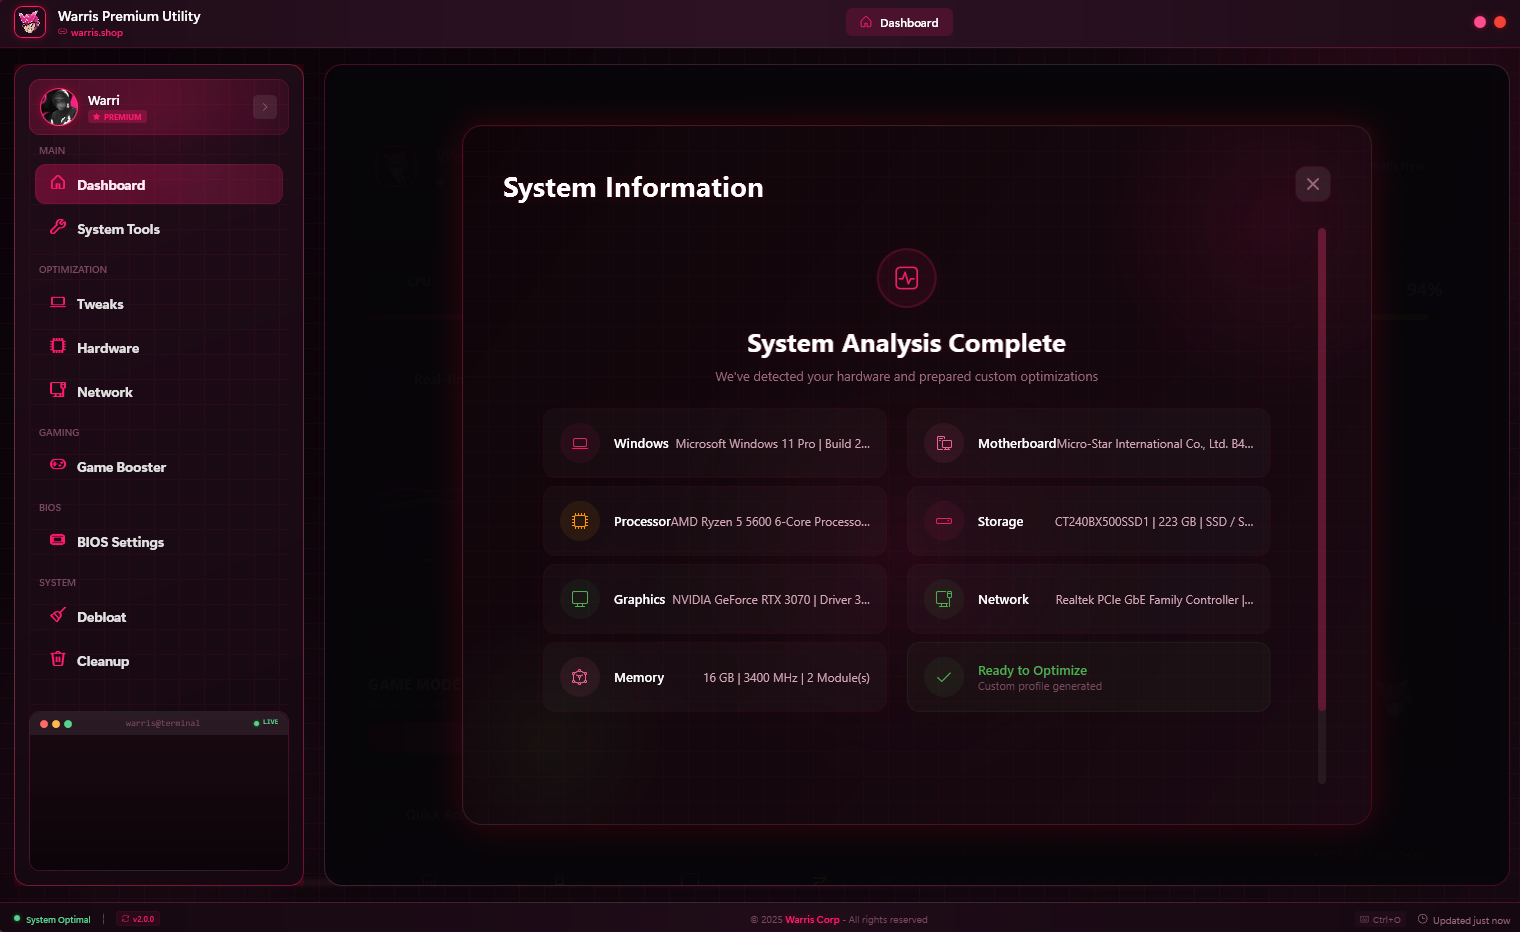Switch to the Dashboard tab at top

pos(898,21)
